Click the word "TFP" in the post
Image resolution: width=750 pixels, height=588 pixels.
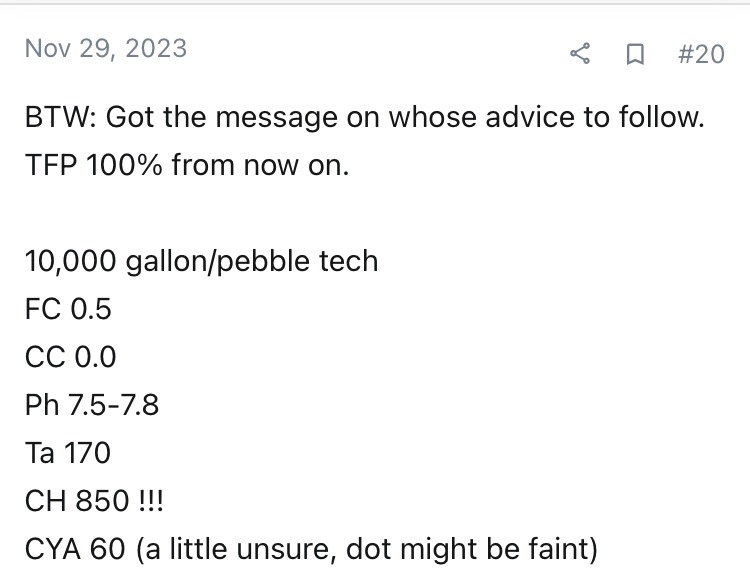point(51,165)
